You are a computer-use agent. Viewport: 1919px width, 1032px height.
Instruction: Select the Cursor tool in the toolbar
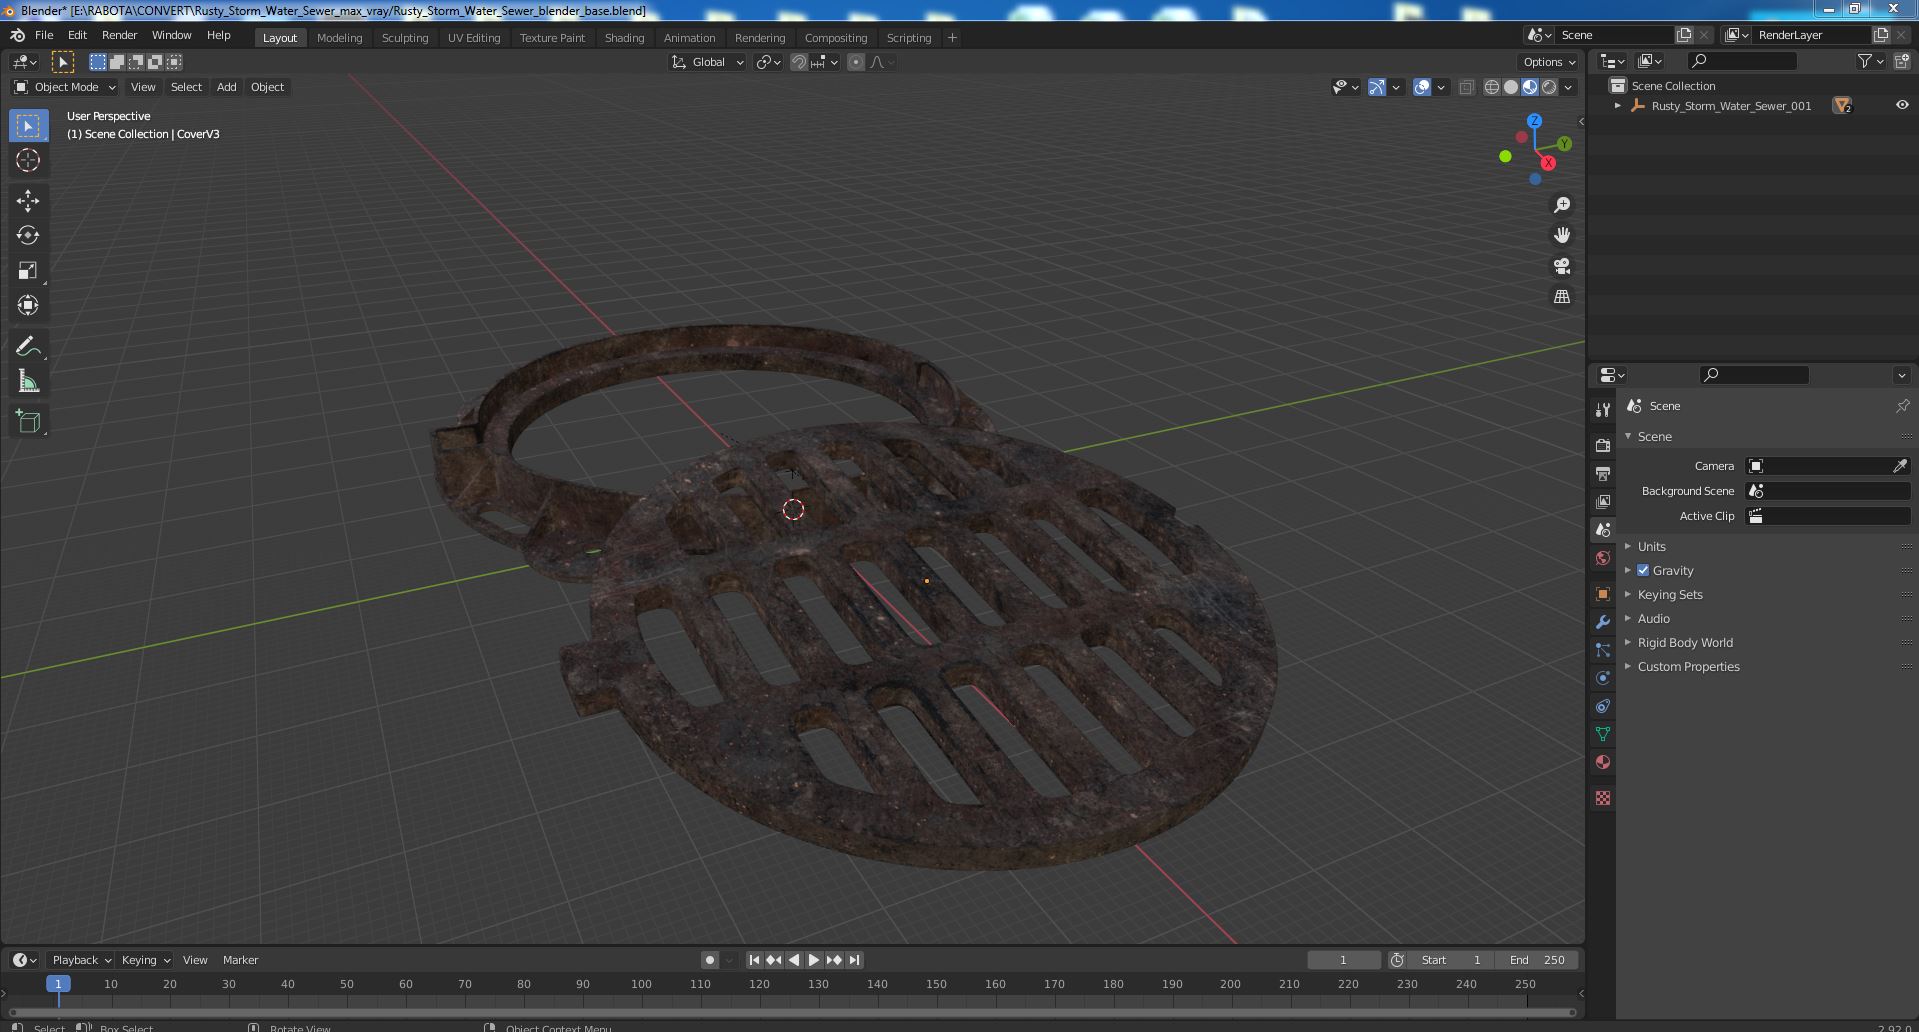(28, 160)
